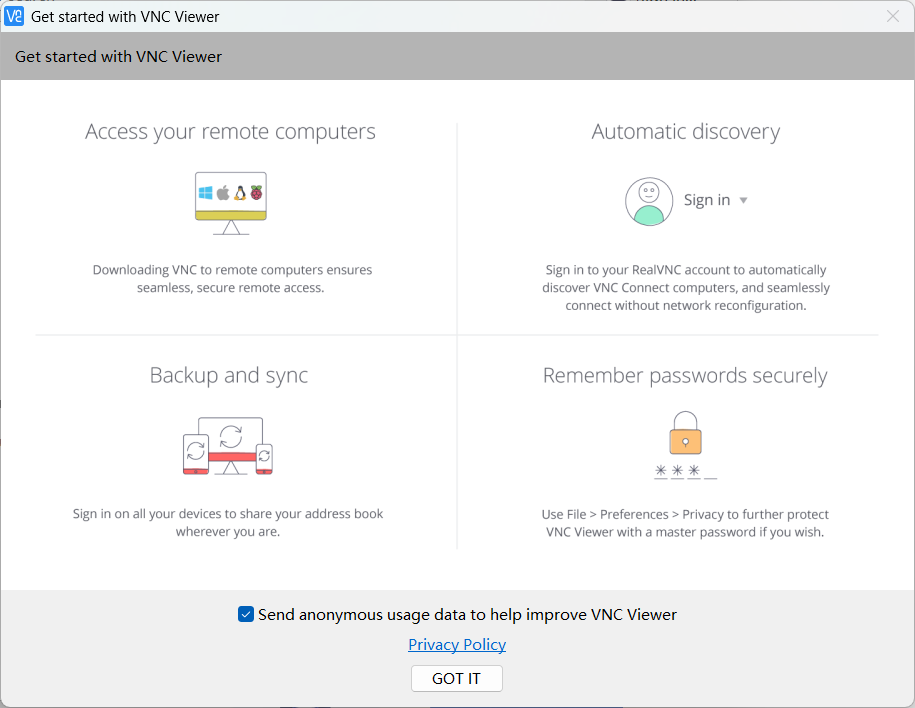Dismiss the dialog with GOT IT
The image size is (915, 708).
point(457,678)
